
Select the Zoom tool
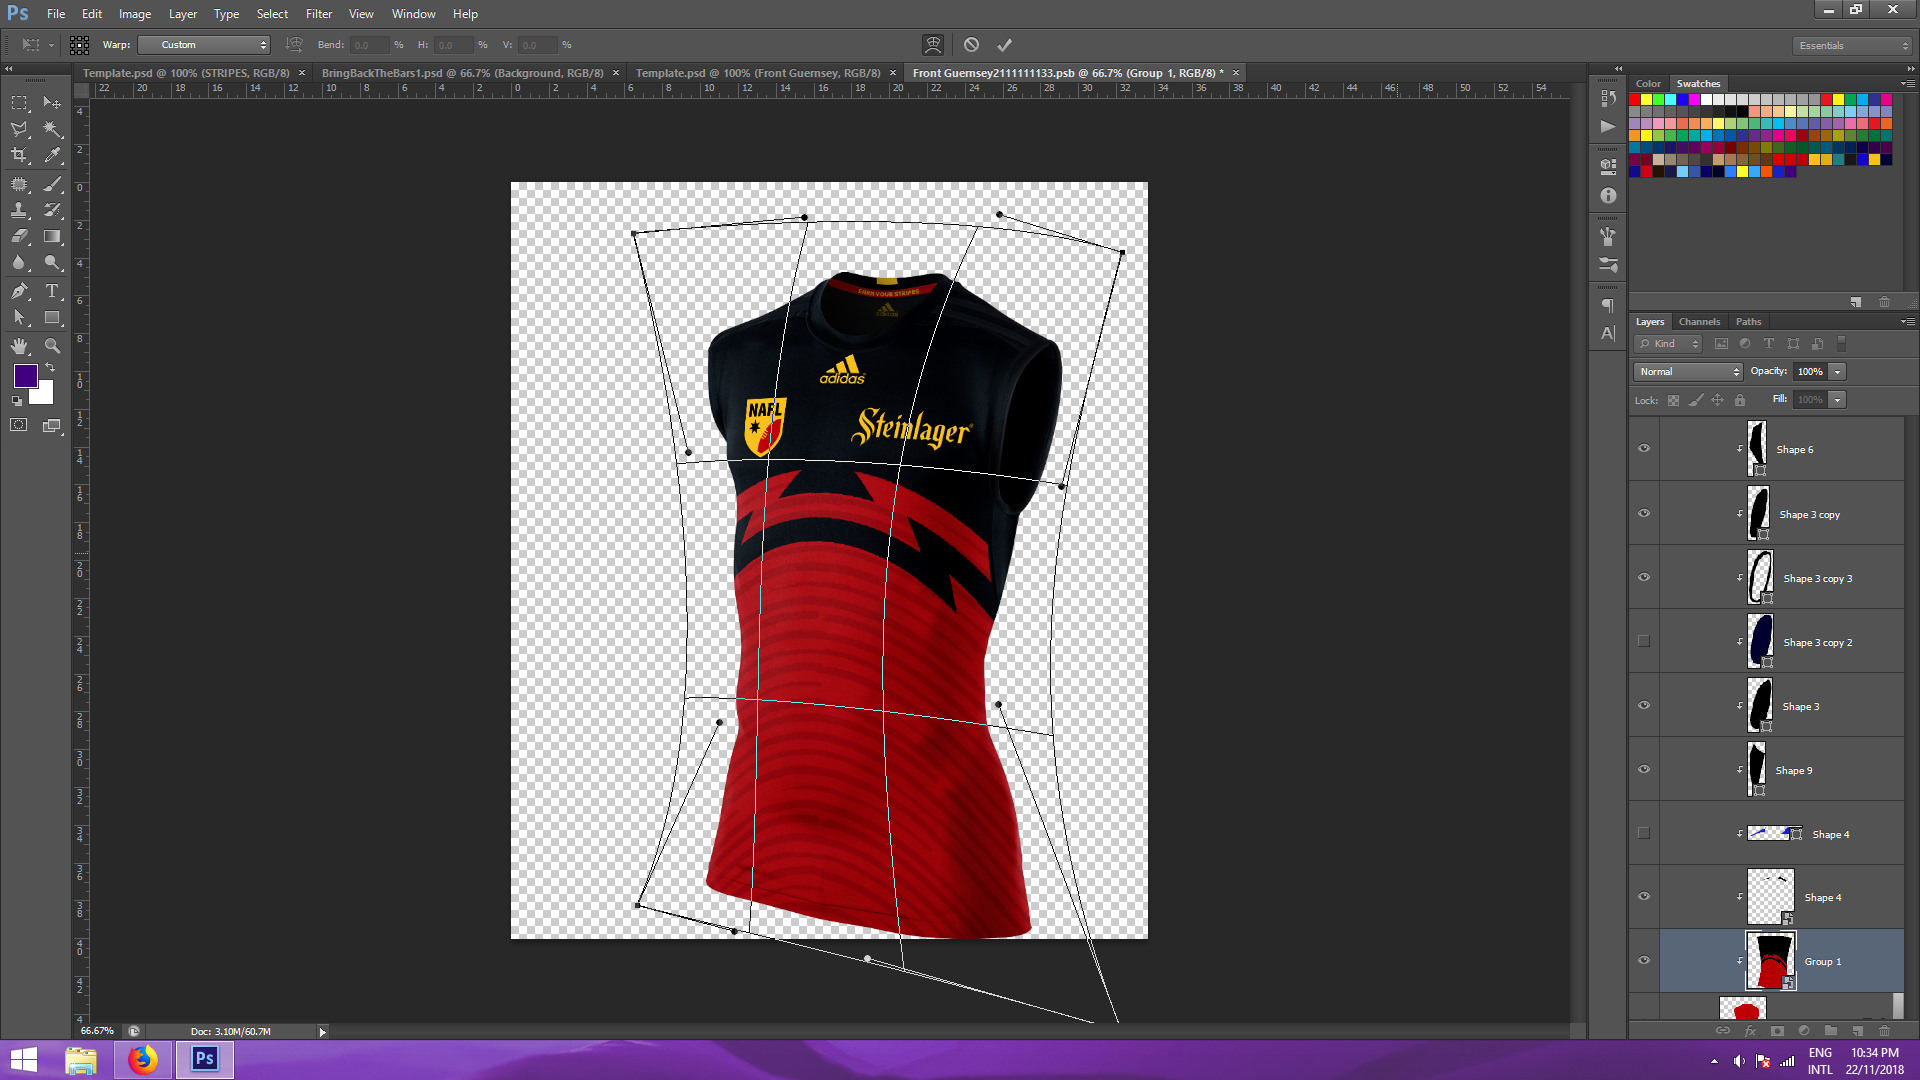(x=52, y=346)
